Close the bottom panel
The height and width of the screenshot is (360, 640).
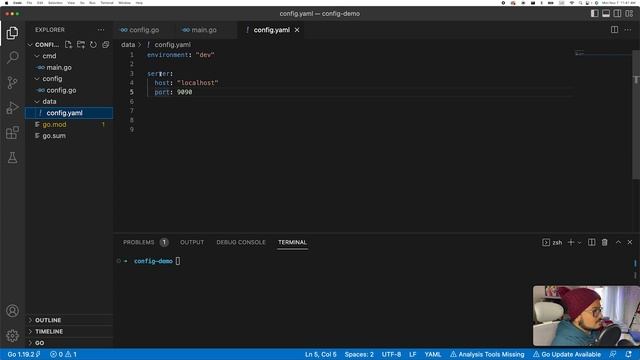coord(630,242)
